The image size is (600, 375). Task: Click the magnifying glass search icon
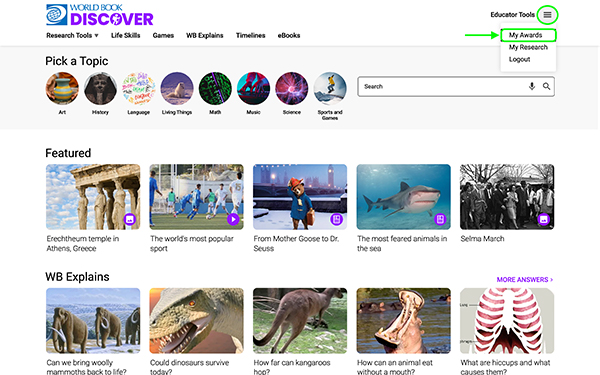tap(546, 86)
